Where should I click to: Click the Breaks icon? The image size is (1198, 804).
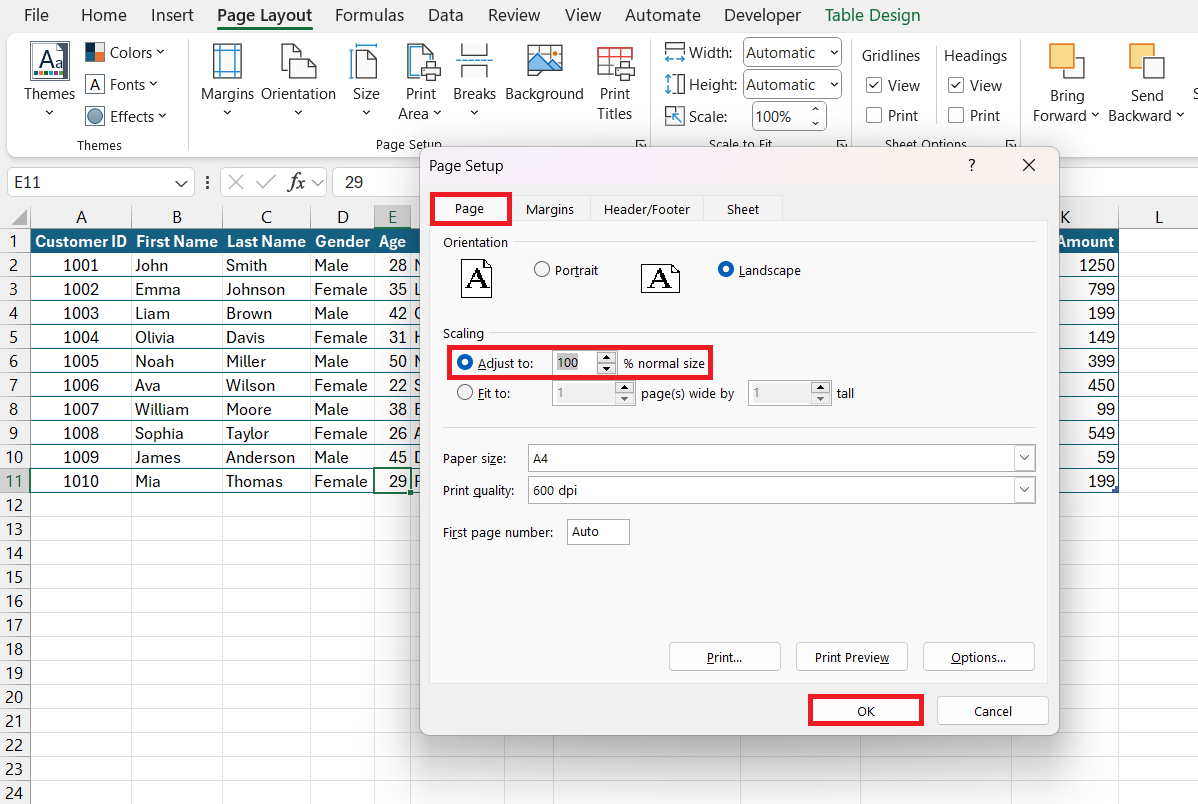tap(474, 62)
